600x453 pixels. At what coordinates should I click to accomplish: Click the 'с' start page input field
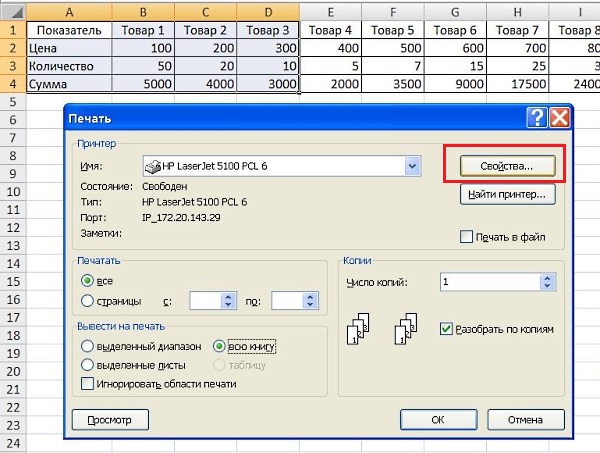click(x=205, y=300)
